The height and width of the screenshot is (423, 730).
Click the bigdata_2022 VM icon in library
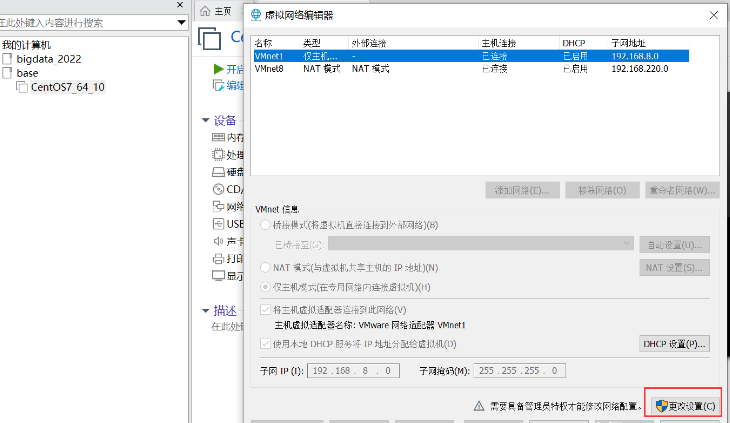[7, 59]
